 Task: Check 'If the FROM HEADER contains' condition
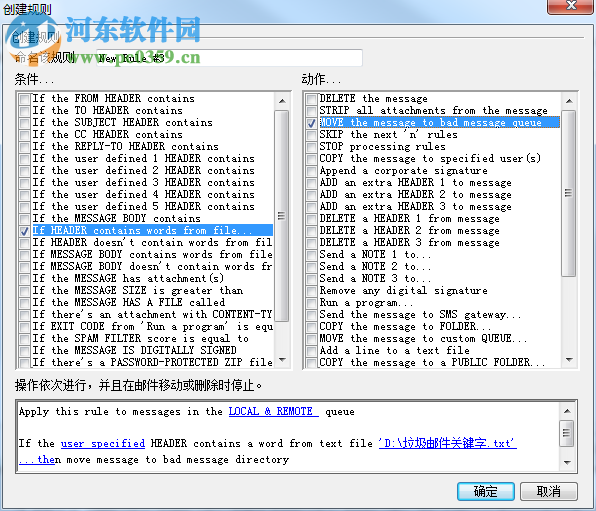pos(24,99)
